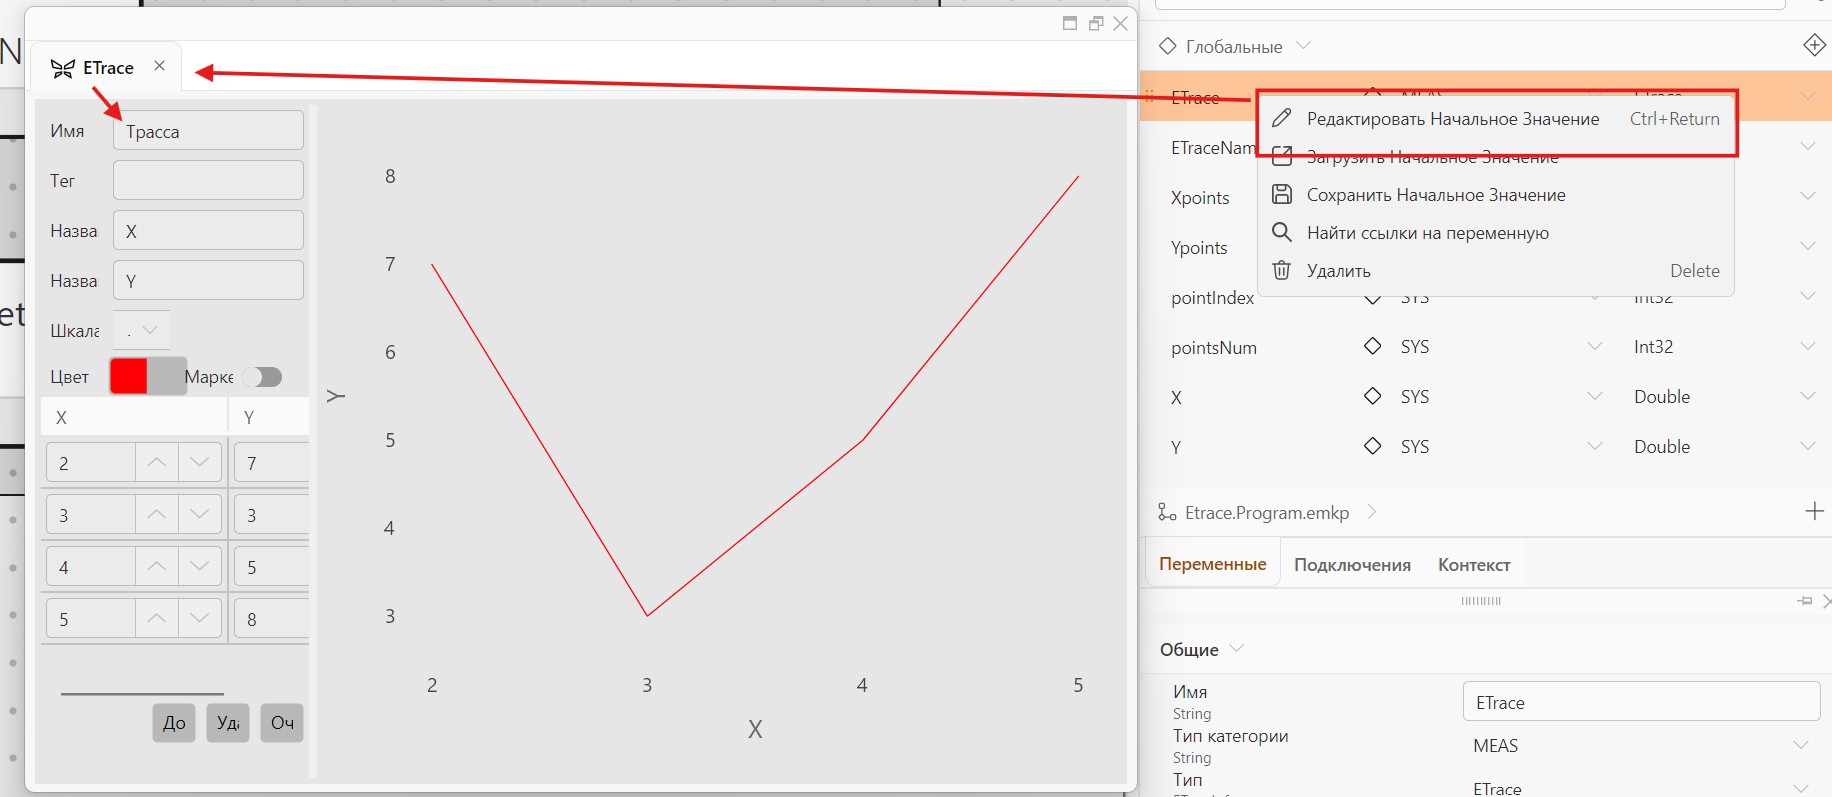Switch to the Подключения tab

[x=1352, y=565]
